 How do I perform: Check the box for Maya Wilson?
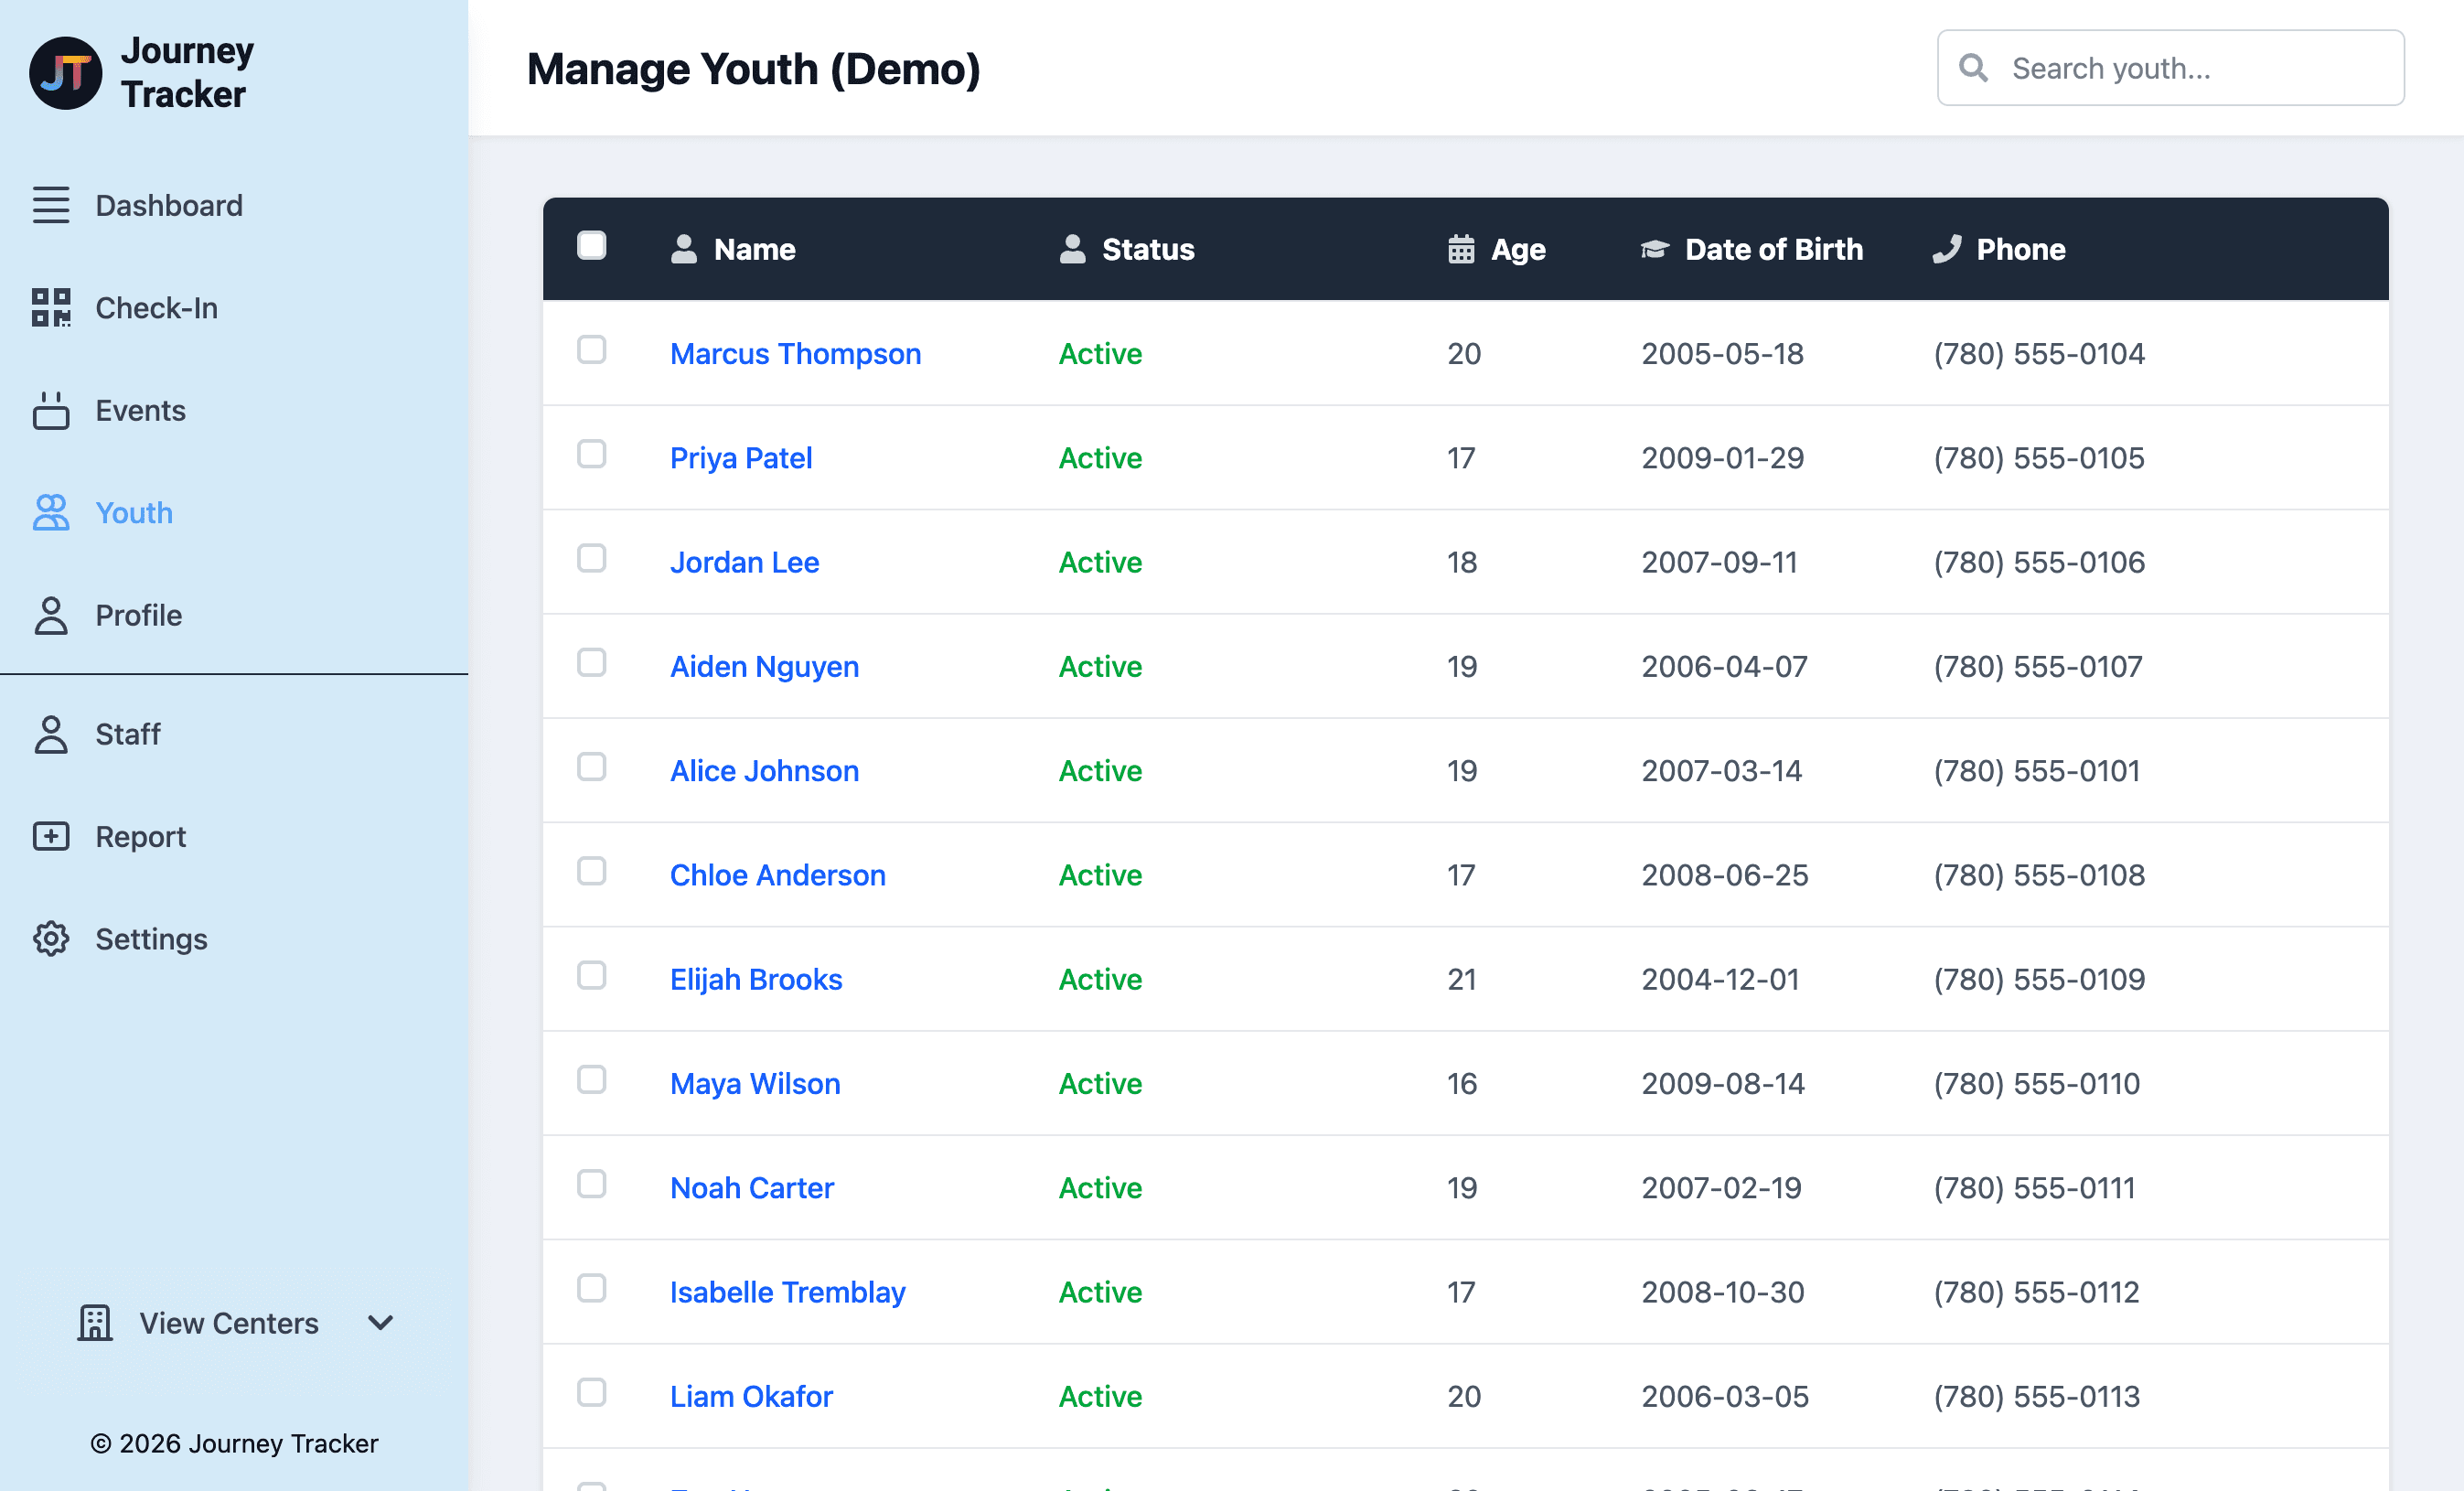coord(592,1080)
